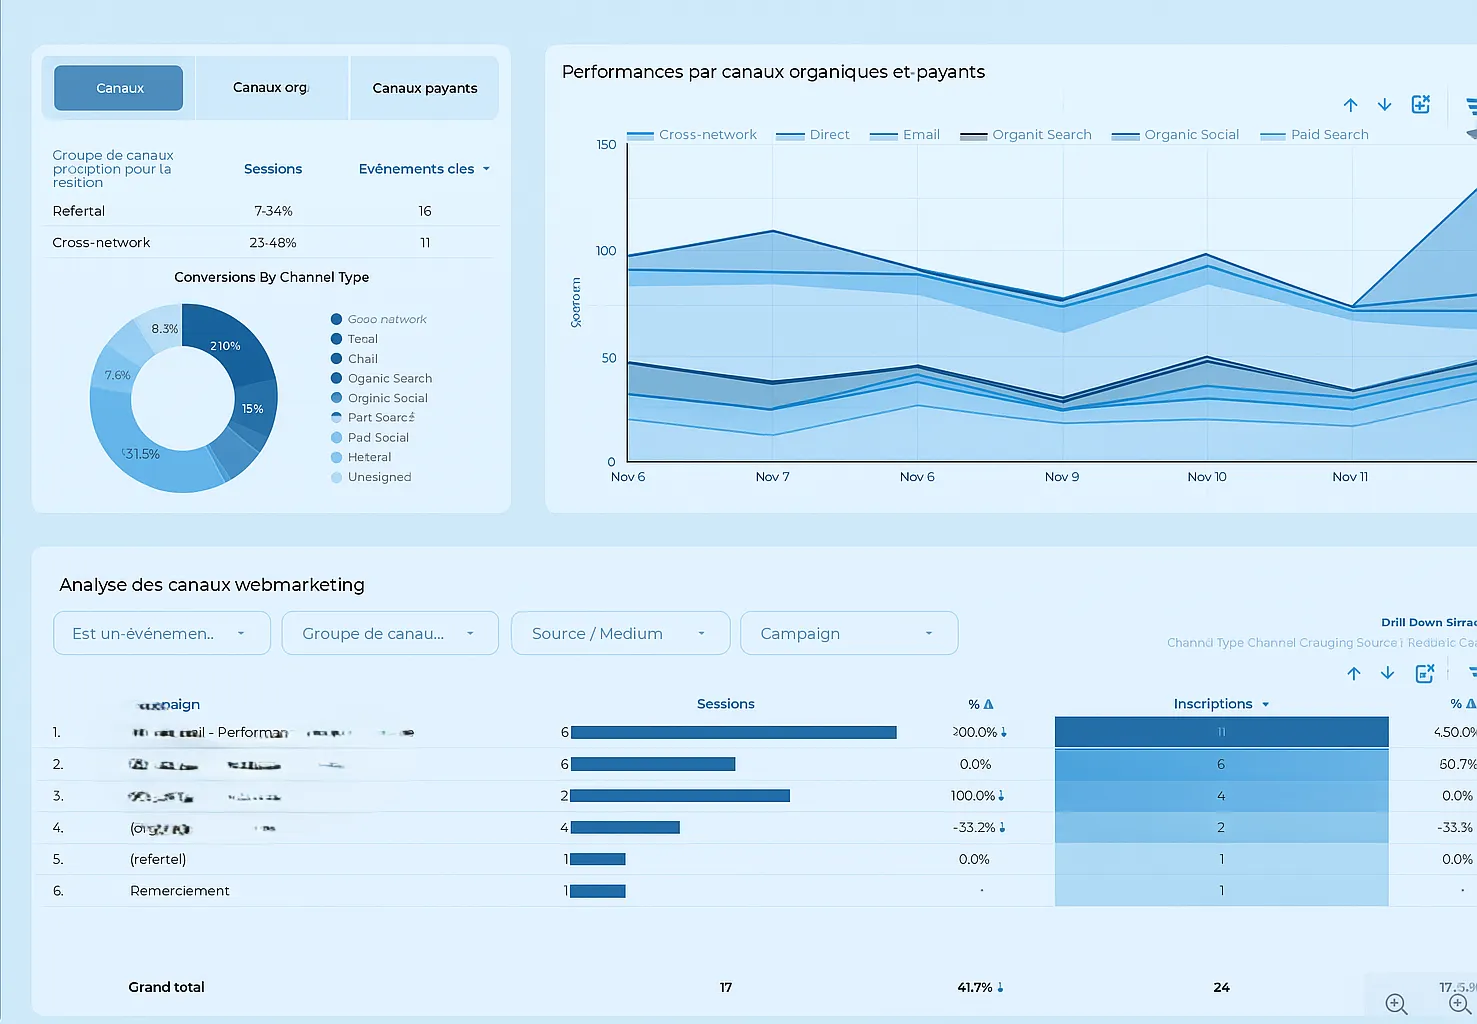This screenshot has height=1024, width=1477.
Task: Click the cross-filter icon above the performance chart
Action: (x=1421, y=104)
